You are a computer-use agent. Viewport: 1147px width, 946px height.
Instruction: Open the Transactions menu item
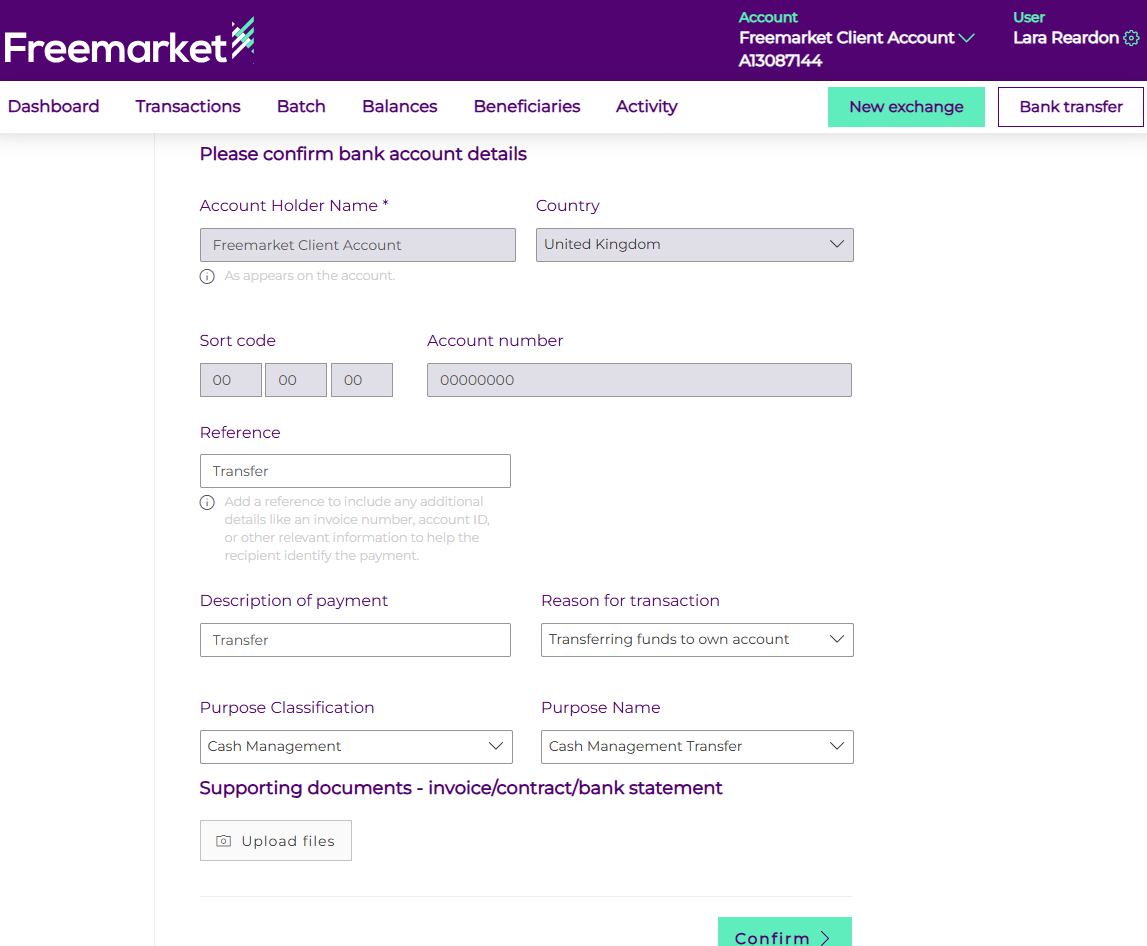point(188,107)
